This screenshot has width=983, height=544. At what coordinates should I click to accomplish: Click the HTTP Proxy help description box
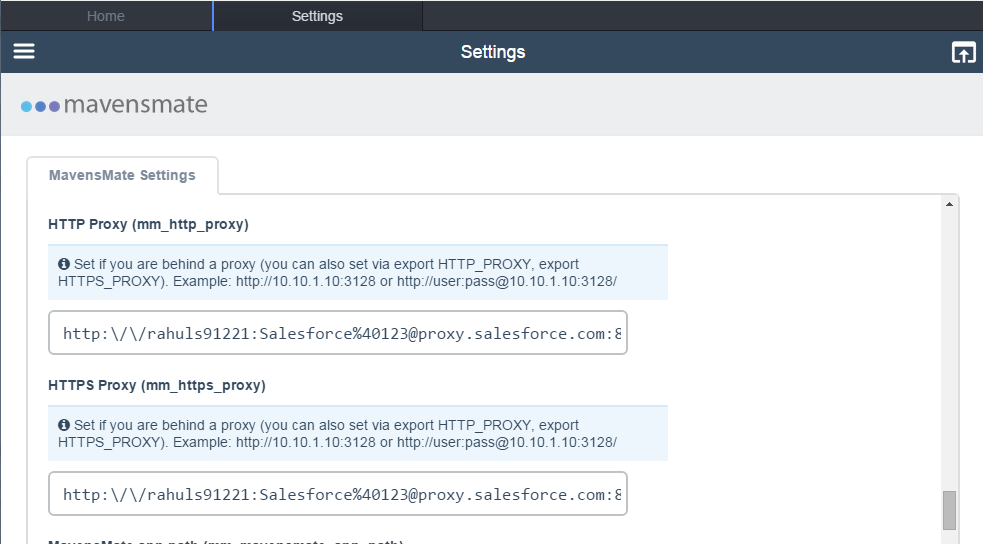(358, 273)
